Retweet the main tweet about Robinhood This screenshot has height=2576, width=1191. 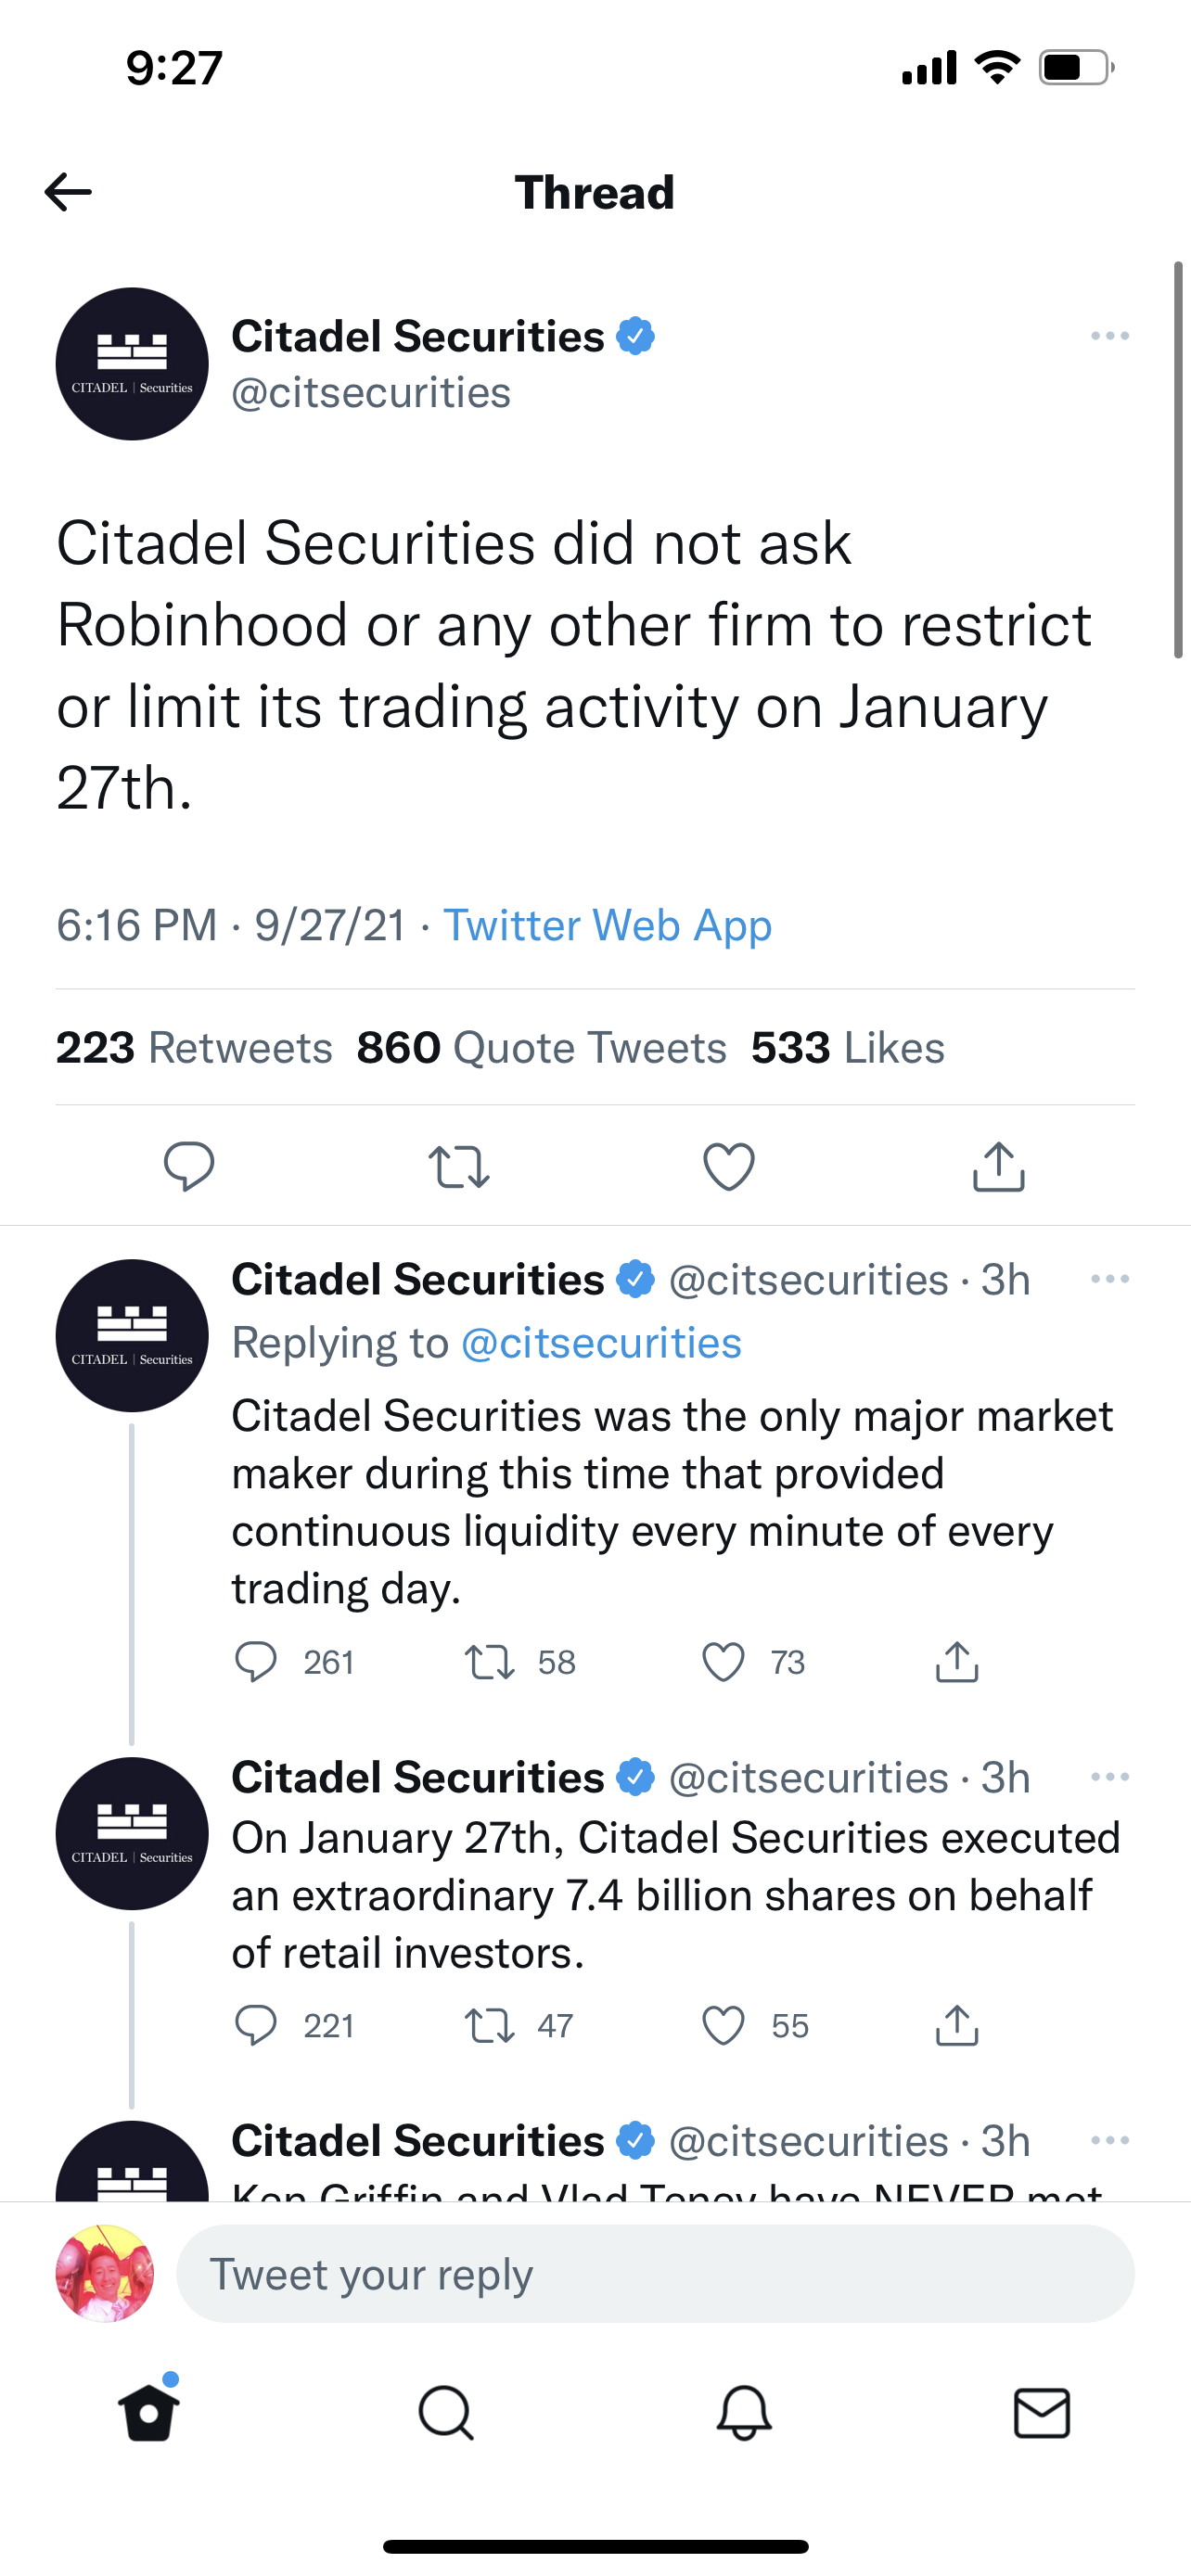pos(459,1166)
